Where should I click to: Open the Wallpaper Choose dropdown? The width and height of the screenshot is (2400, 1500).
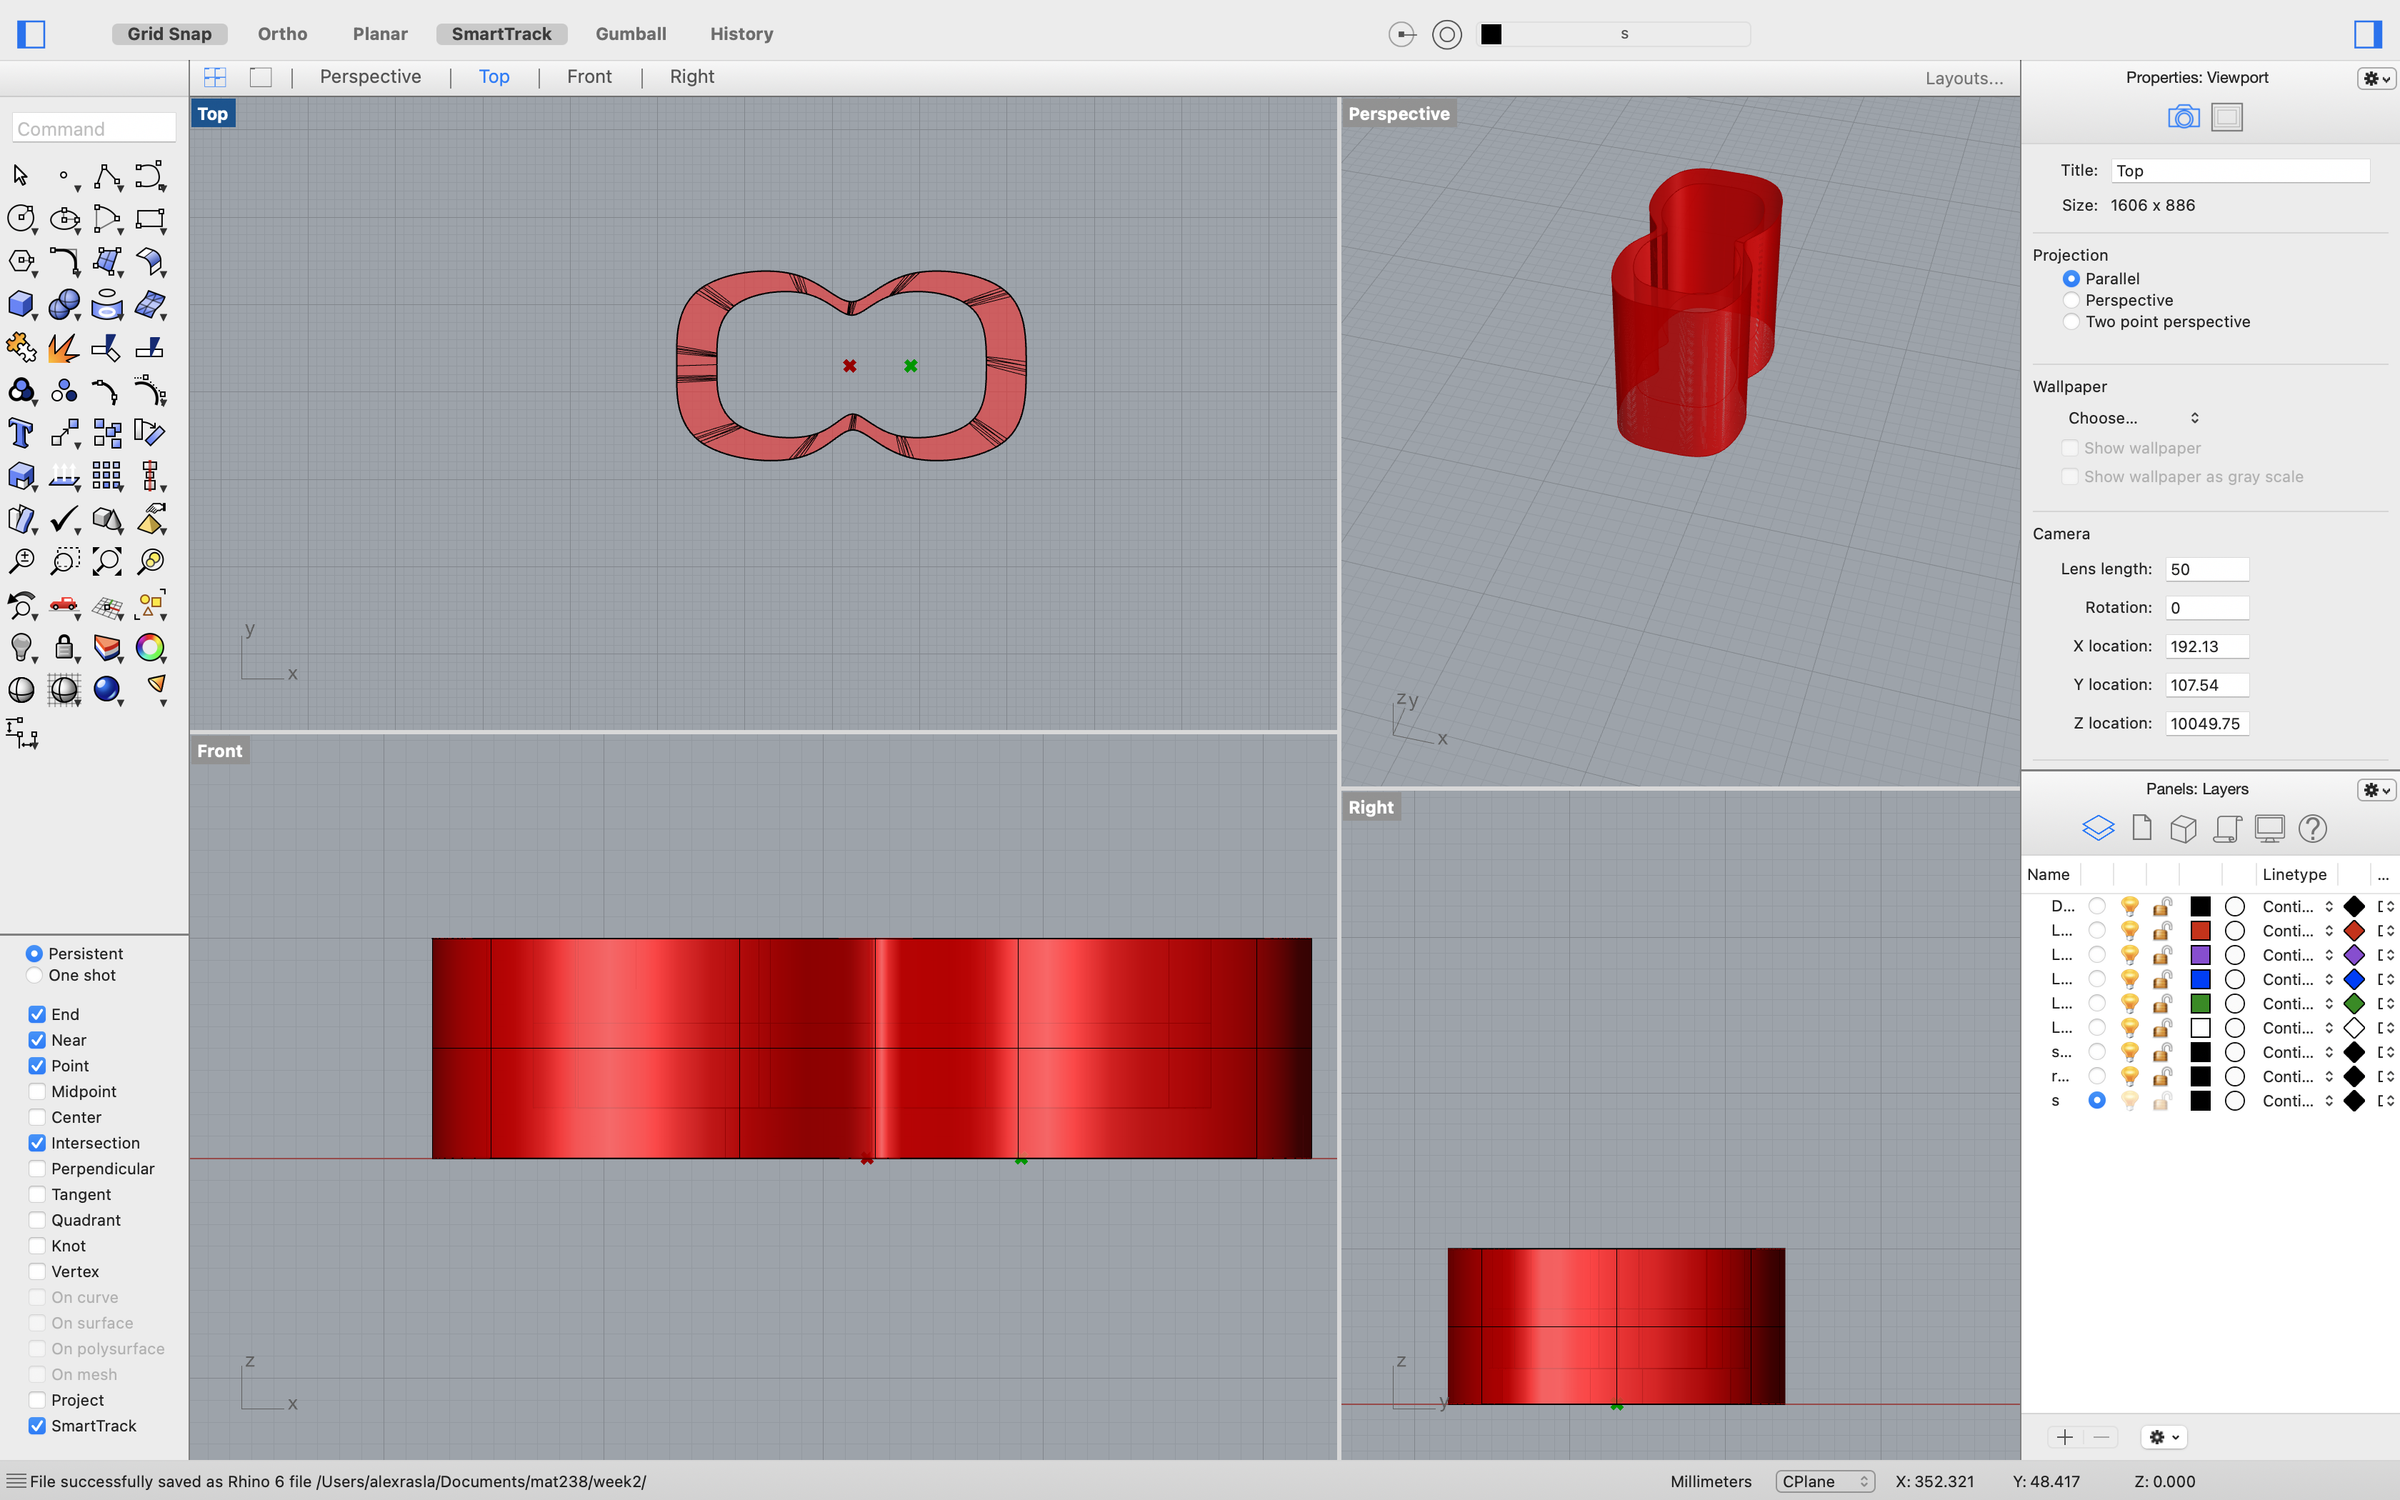(2133, 418)
